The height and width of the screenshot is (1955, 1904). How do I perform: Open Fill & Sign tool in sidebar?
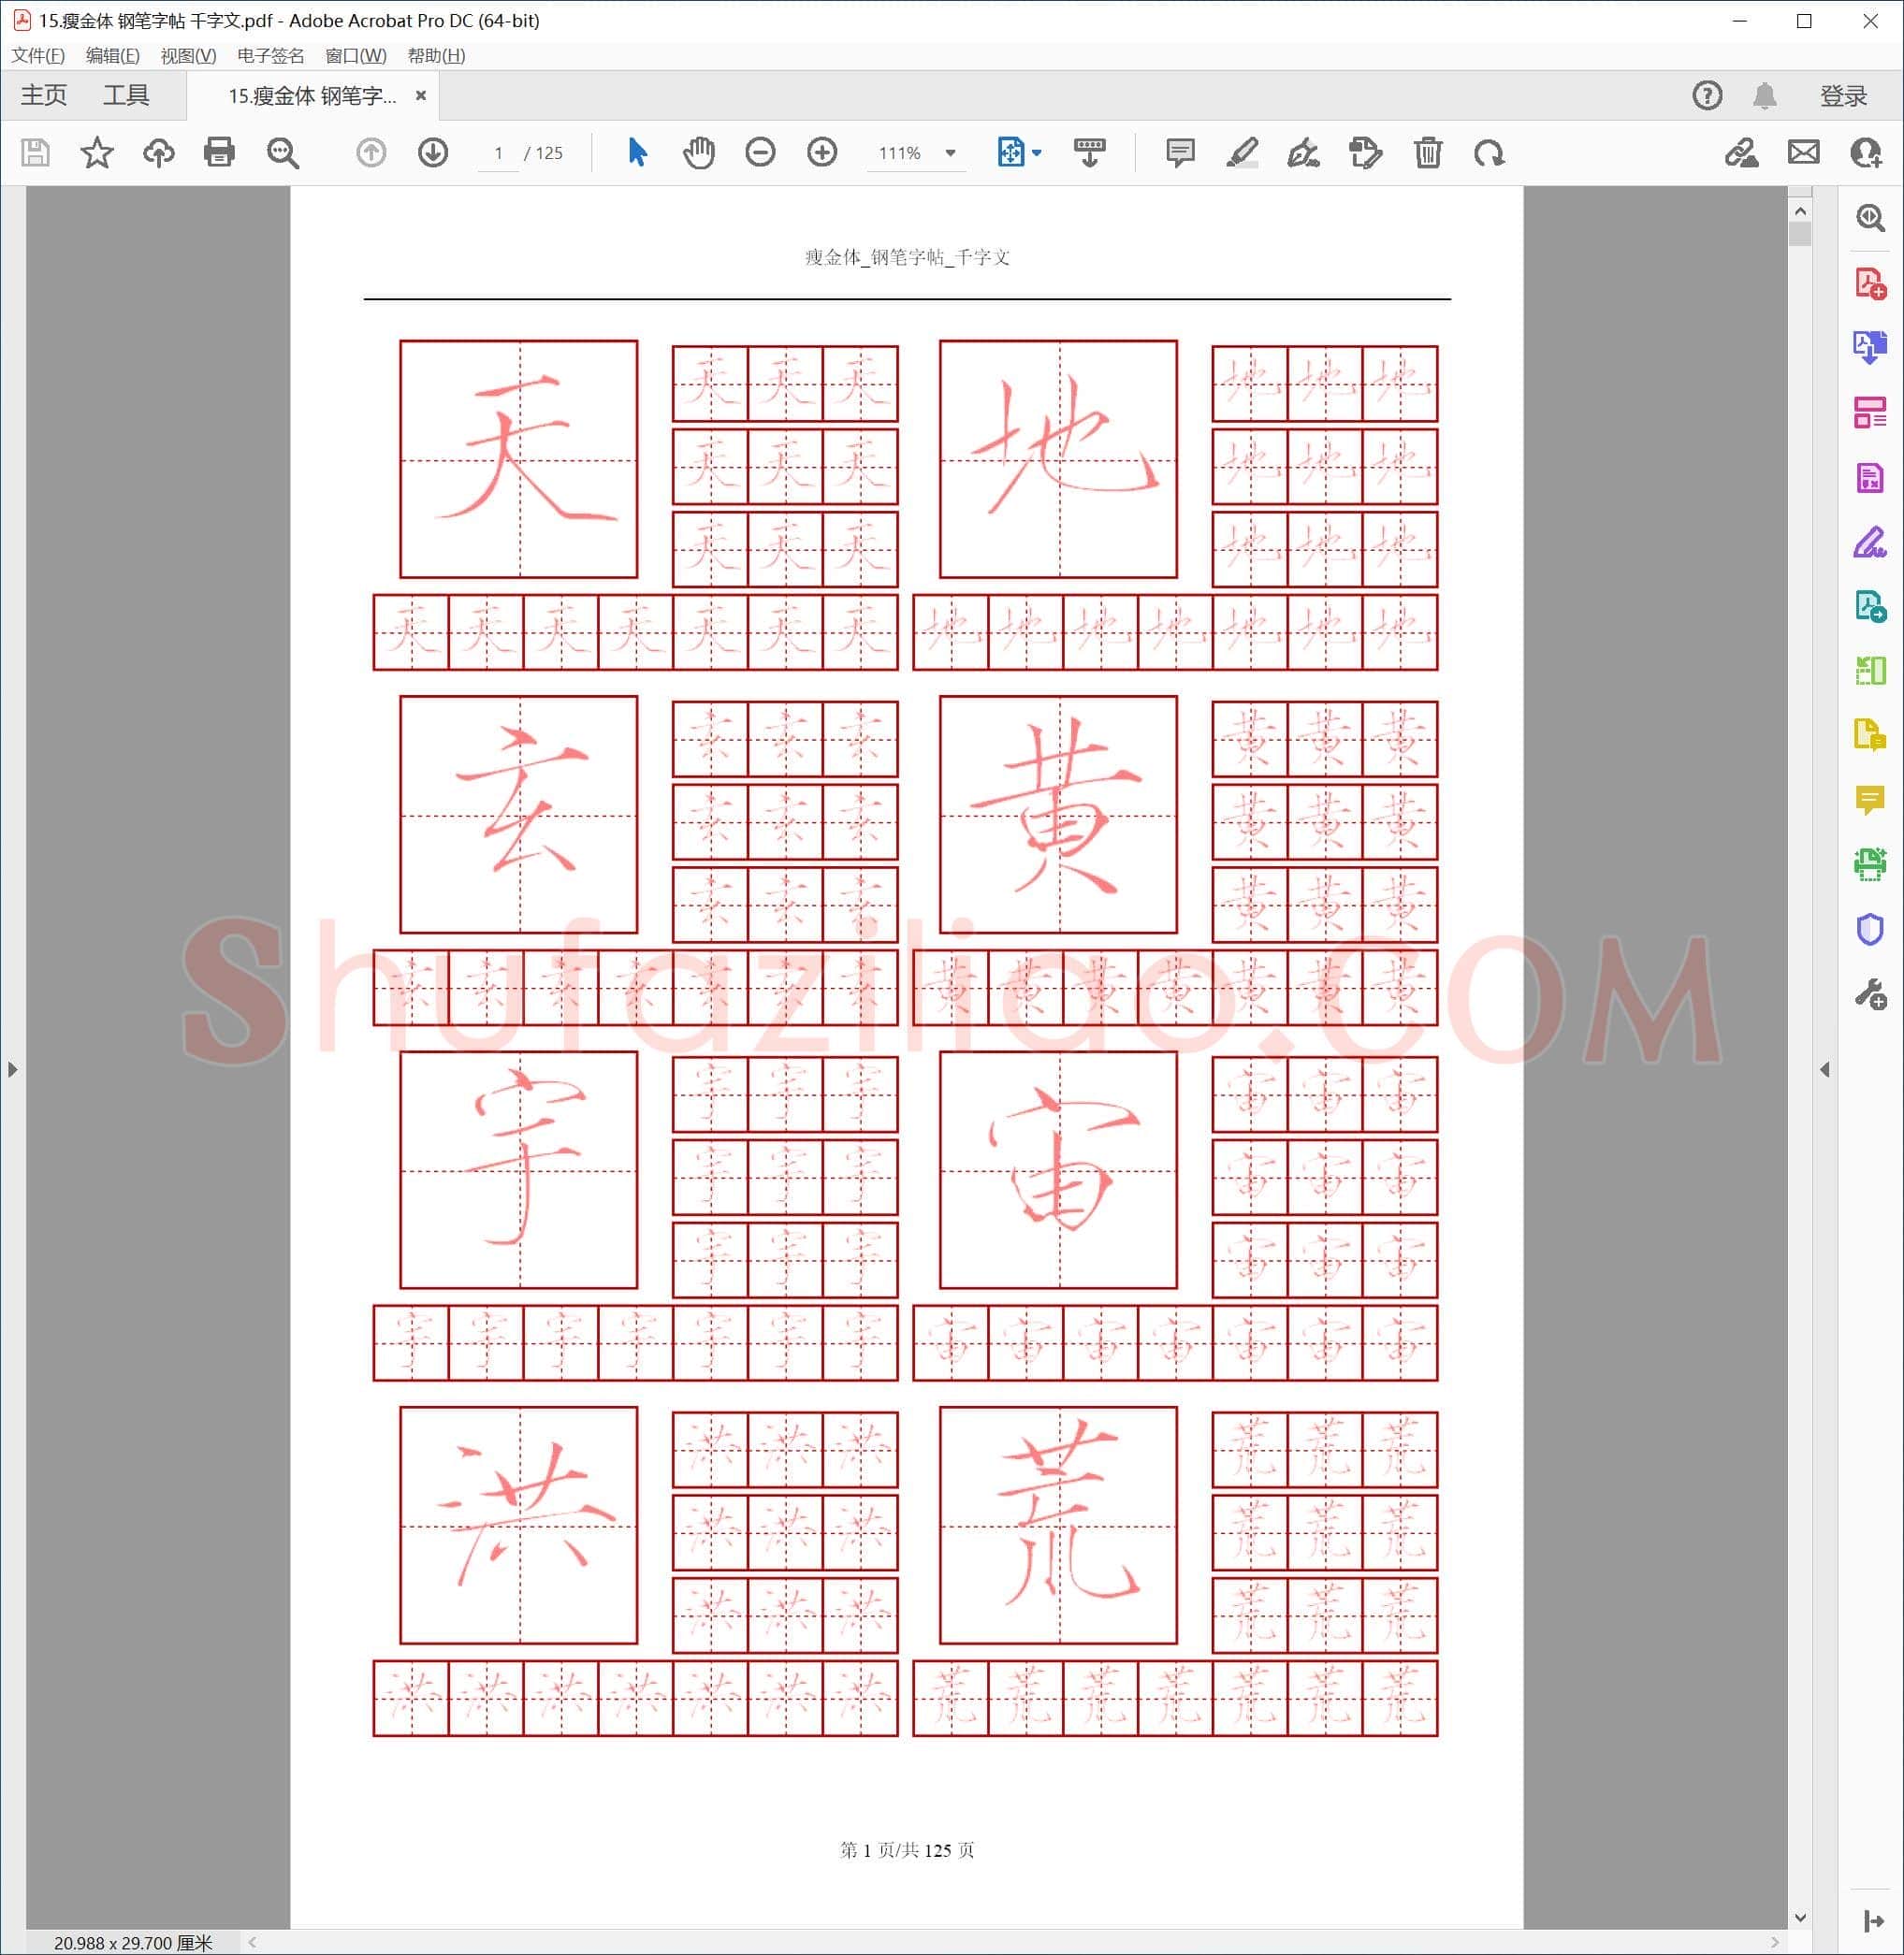tap(1870, 542)
